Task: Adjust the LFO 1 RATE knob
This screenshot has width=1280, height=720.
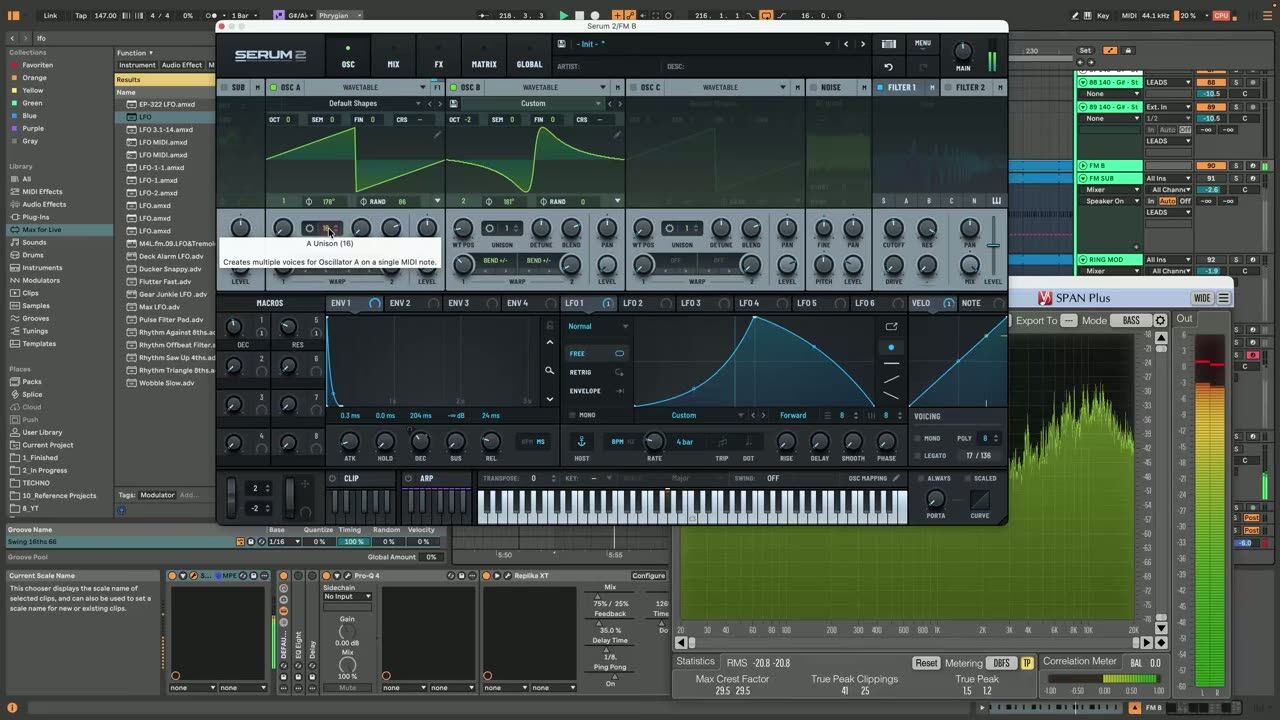Action: [x=653, y=441]
